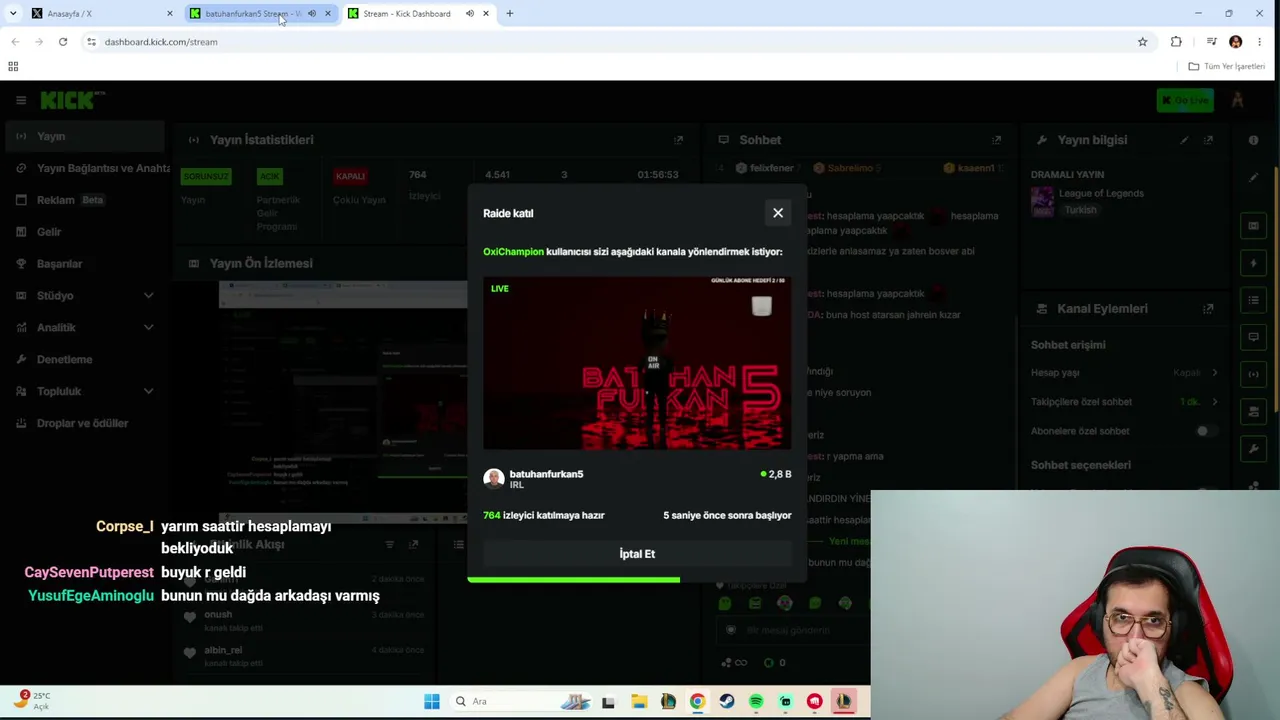Open Chrome extensions puzzle icon
The height and width of the screenshot is (720, 1280).
[x=1176, y=42]
